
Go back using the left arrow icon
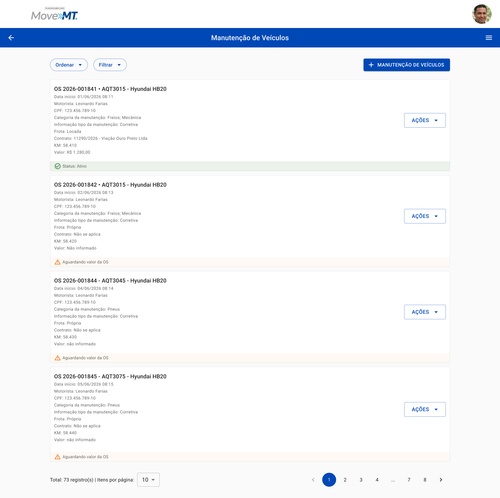(11, 38)
